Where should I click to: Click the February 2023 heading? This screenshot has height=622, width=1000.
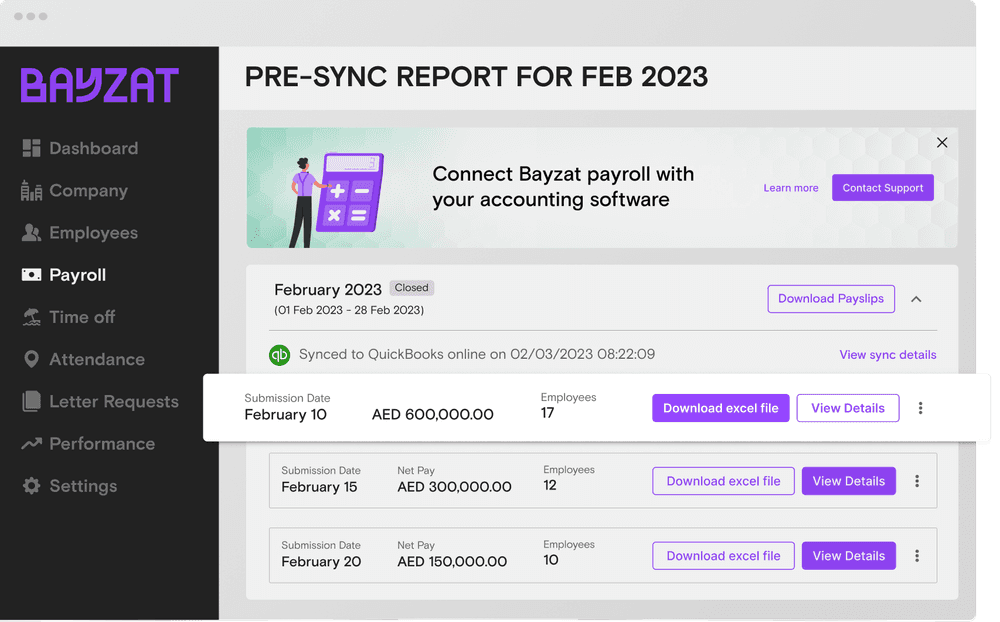point(328,290)
